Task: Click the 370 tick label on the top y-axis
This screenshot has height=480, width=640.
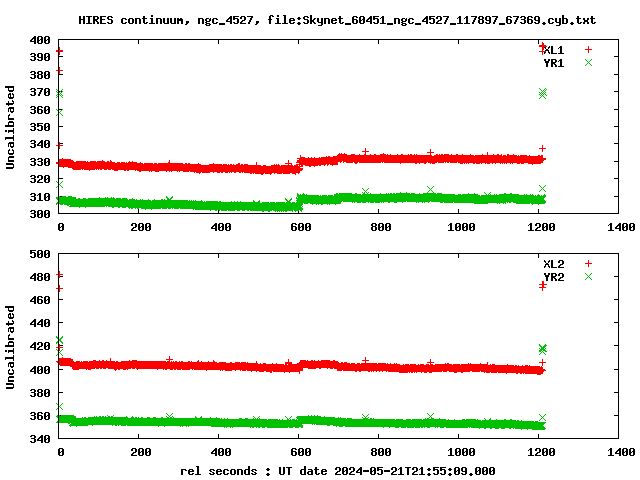Action: tap(40, 93)
